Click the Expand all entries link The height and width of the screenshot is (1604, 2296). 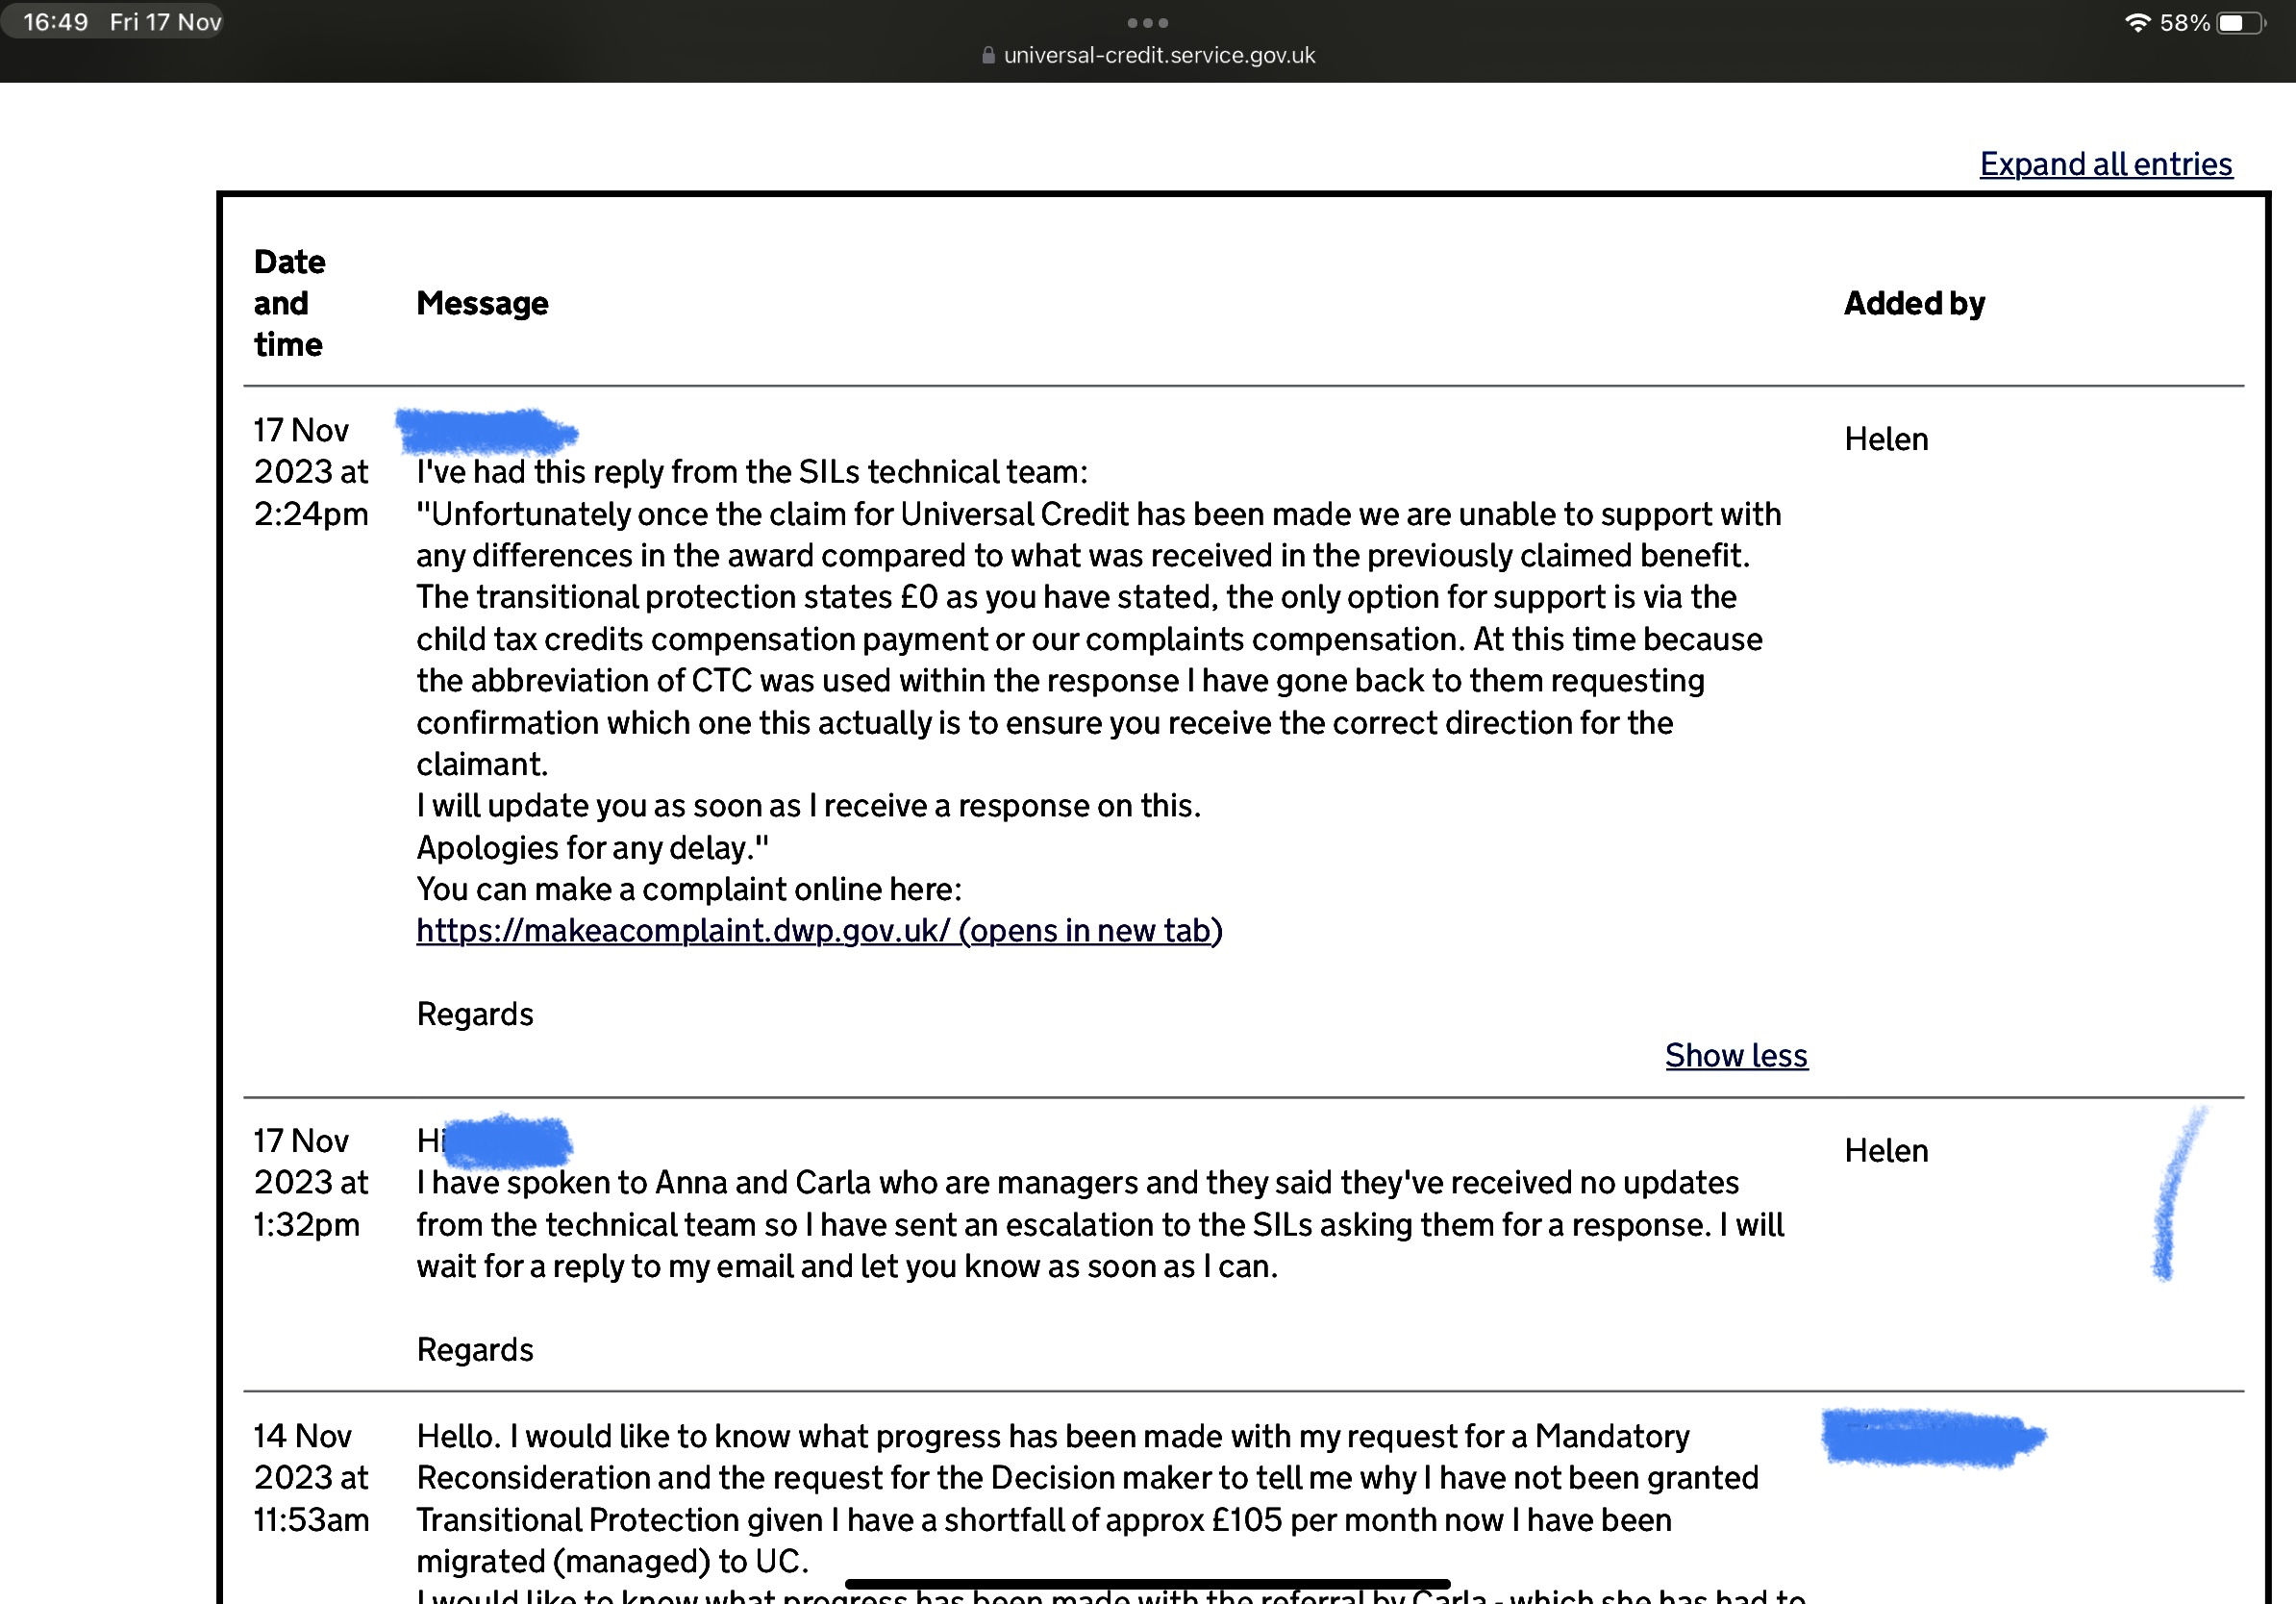(x=2105, y=164)
